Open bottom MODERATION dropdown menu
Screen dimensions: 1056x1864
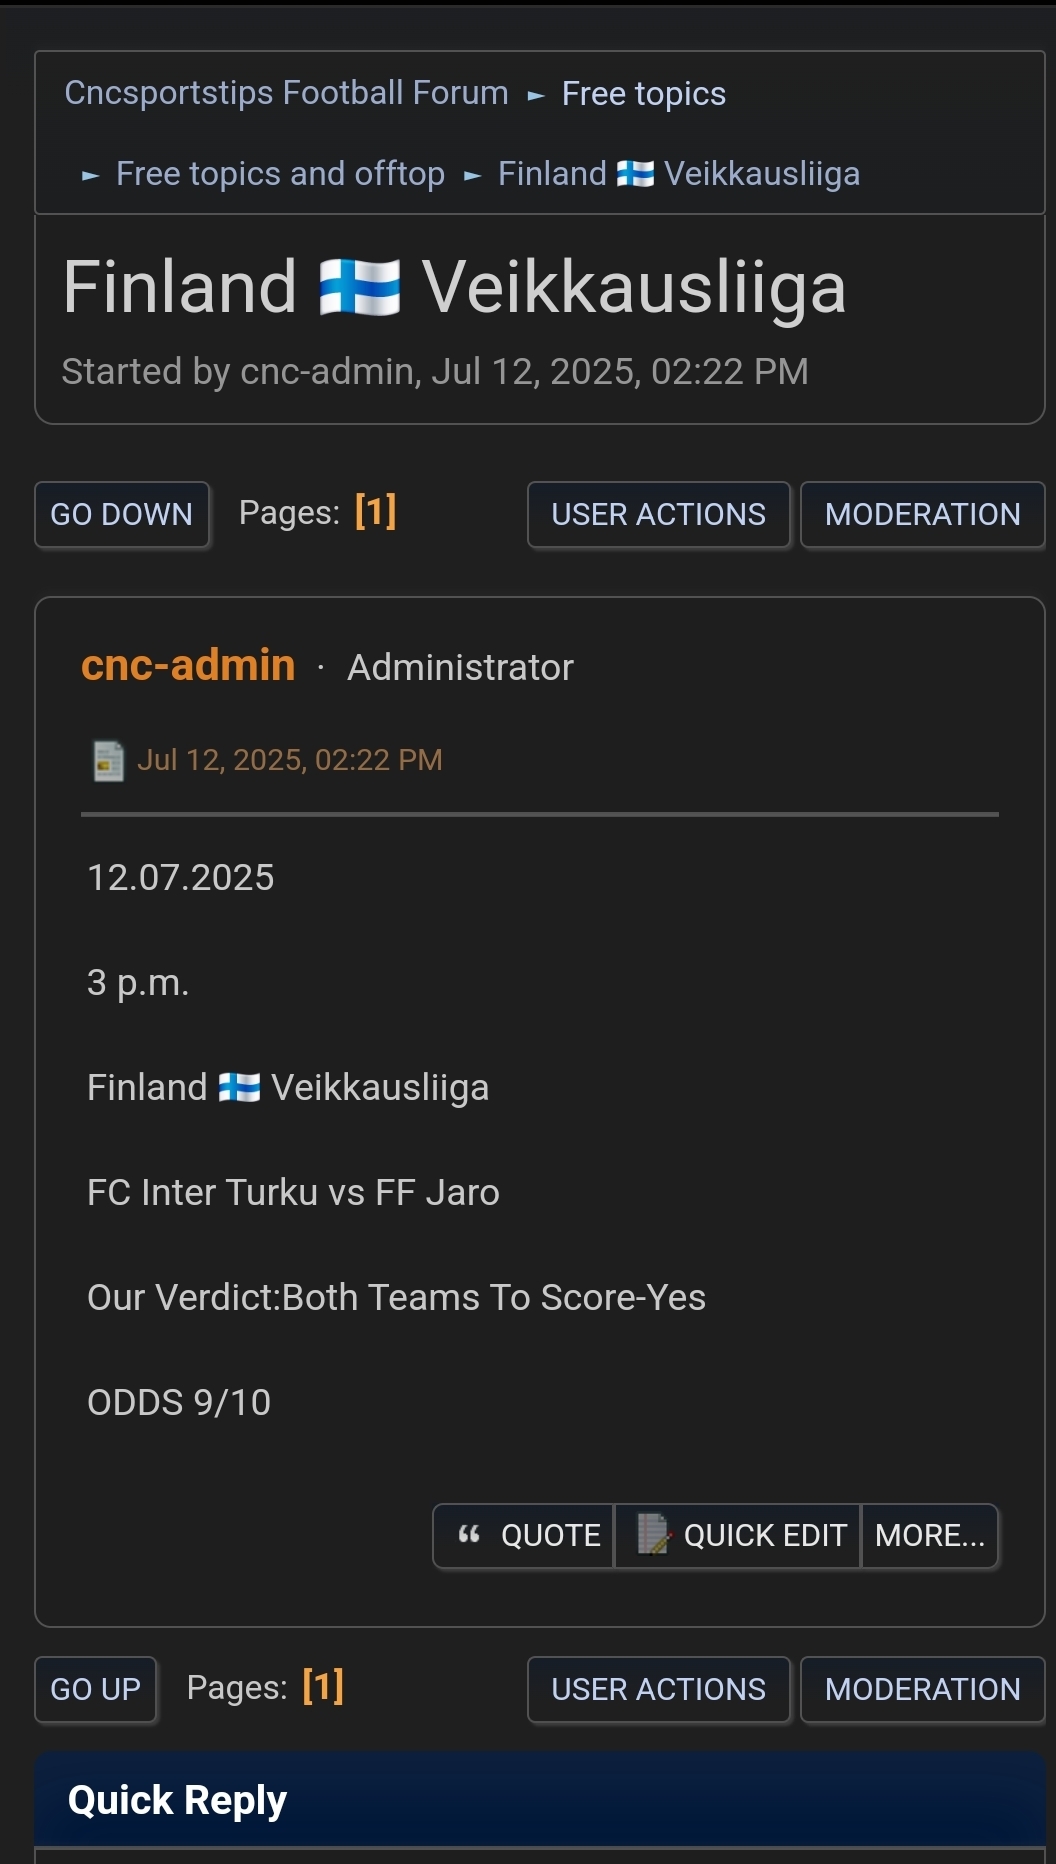tap(922, 1690)
